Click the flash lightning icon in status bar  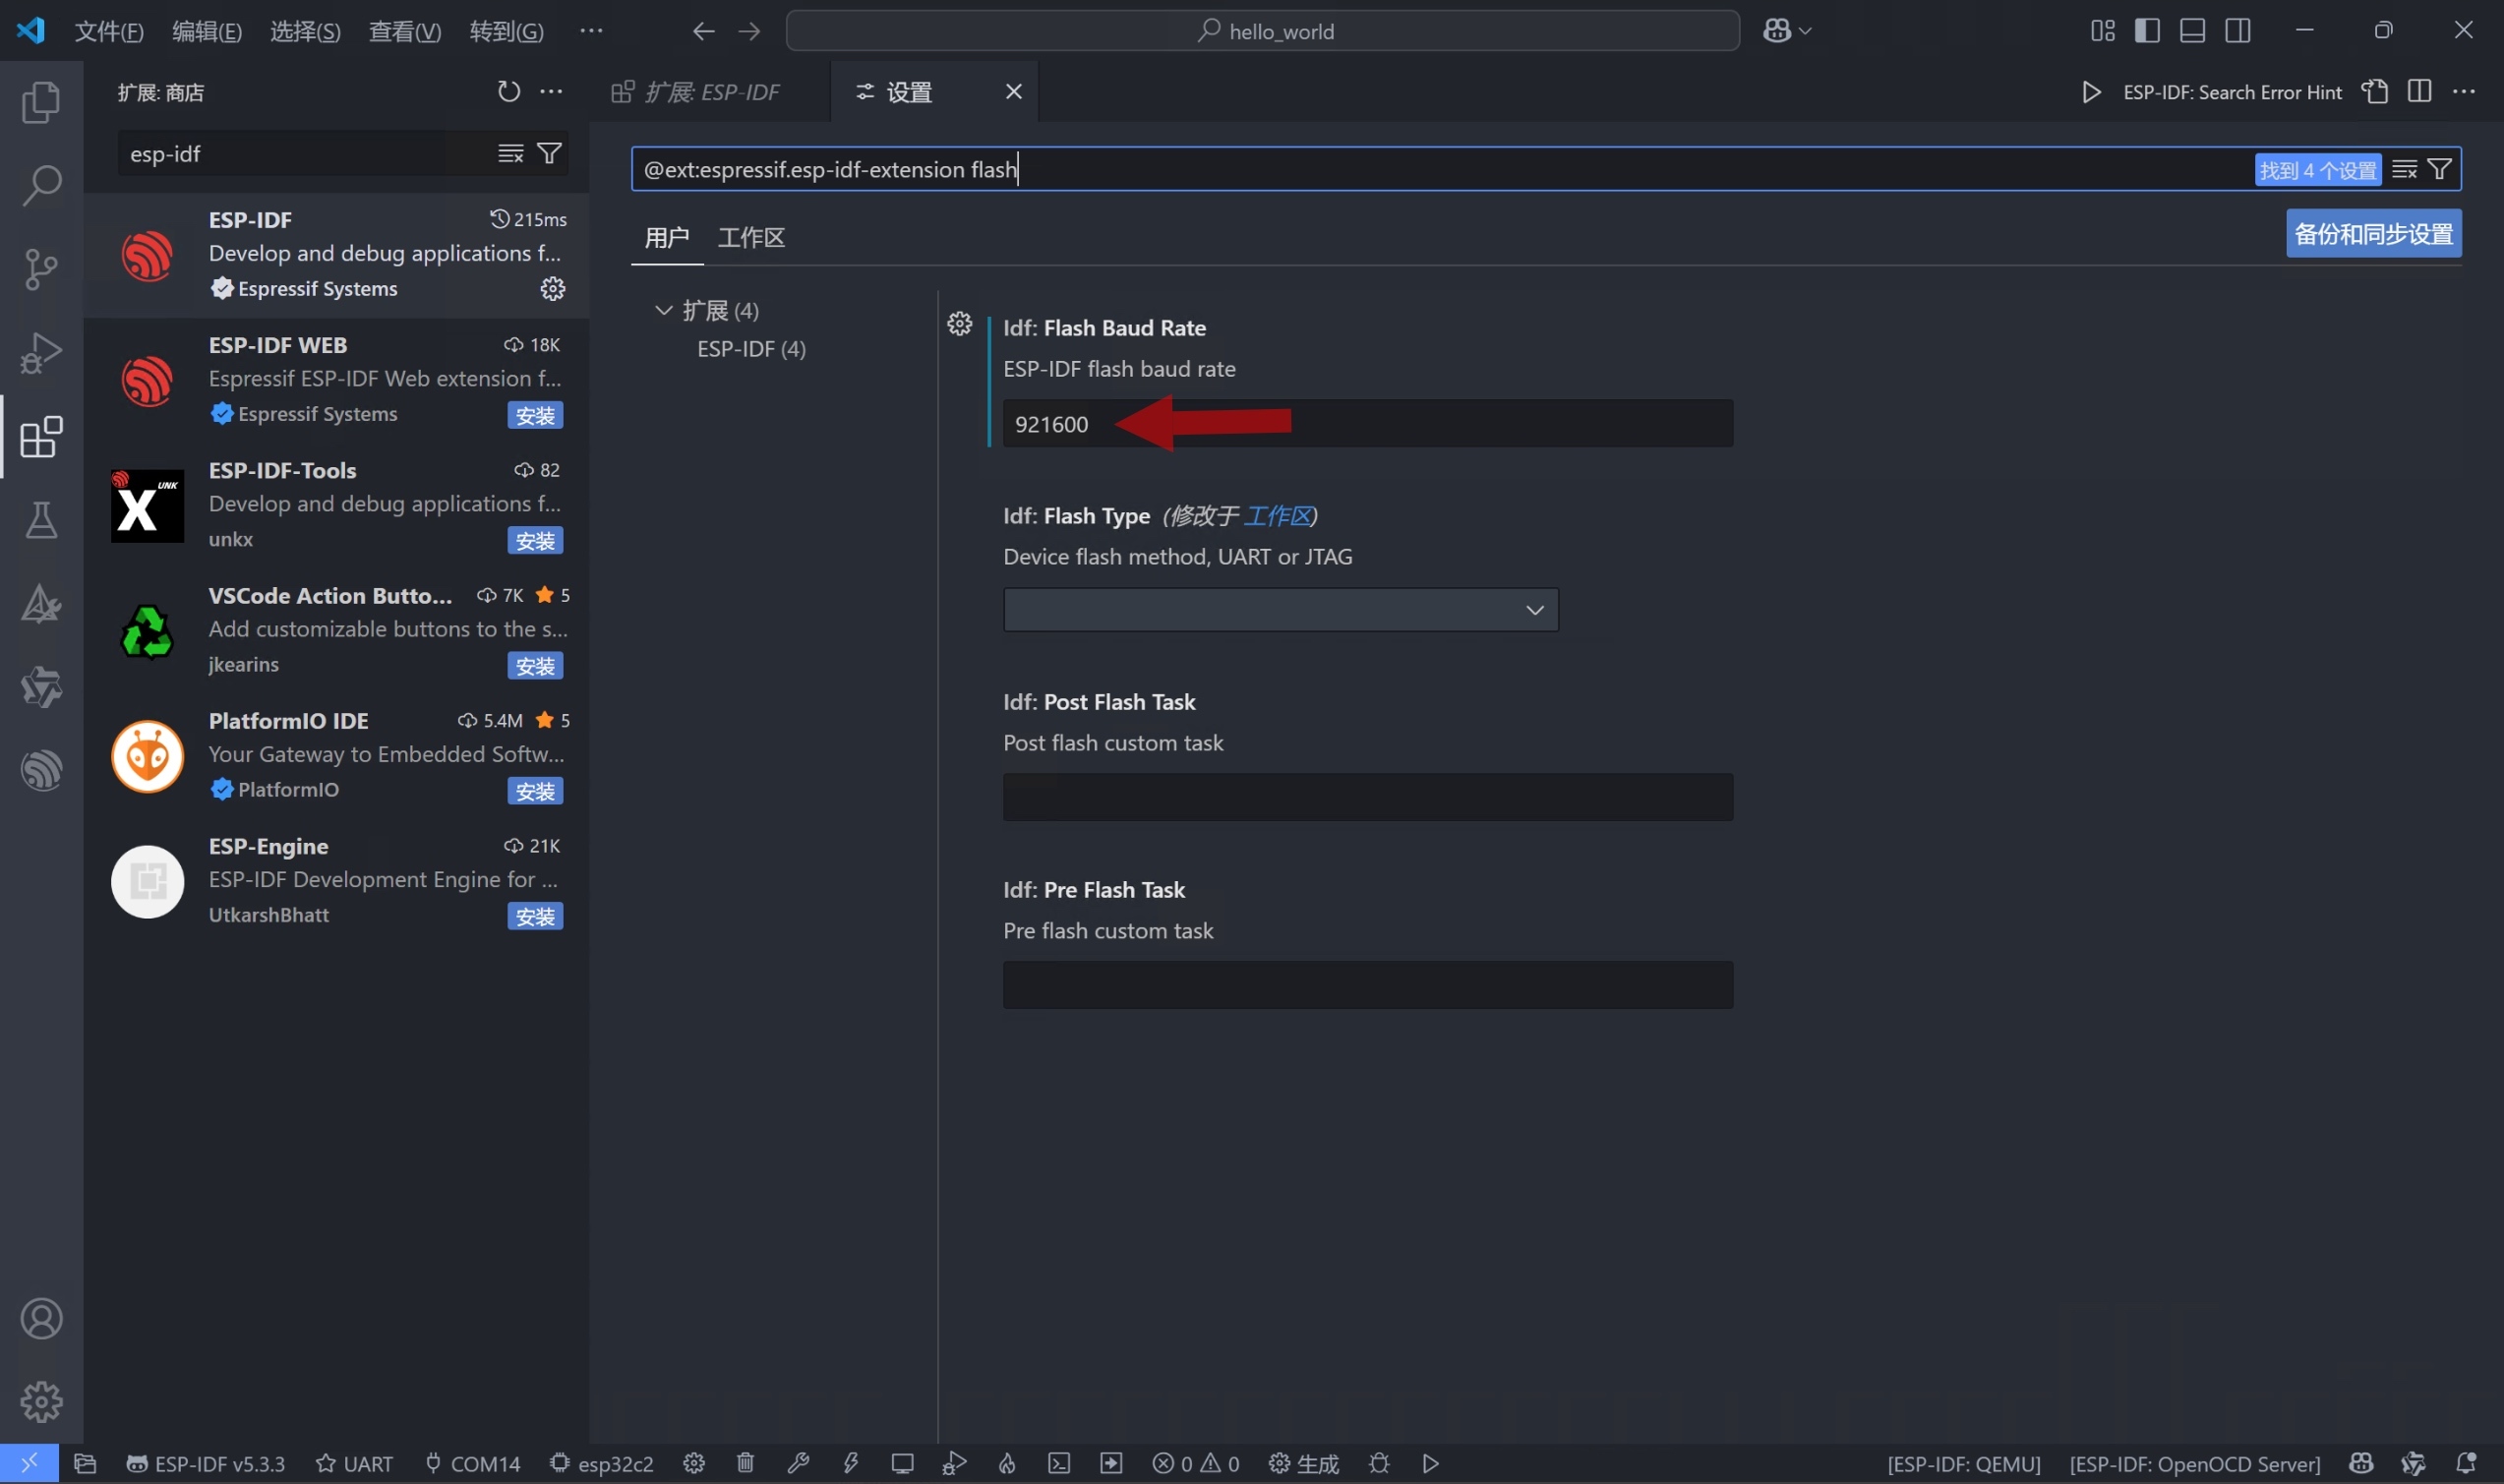(851, 1463)
